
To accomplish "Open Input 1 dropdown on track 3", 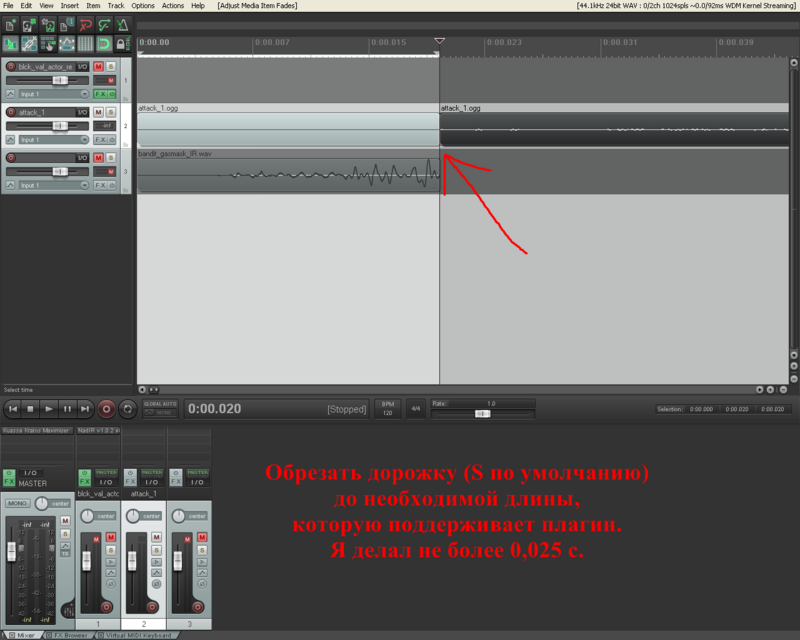I will click(50, 185).
